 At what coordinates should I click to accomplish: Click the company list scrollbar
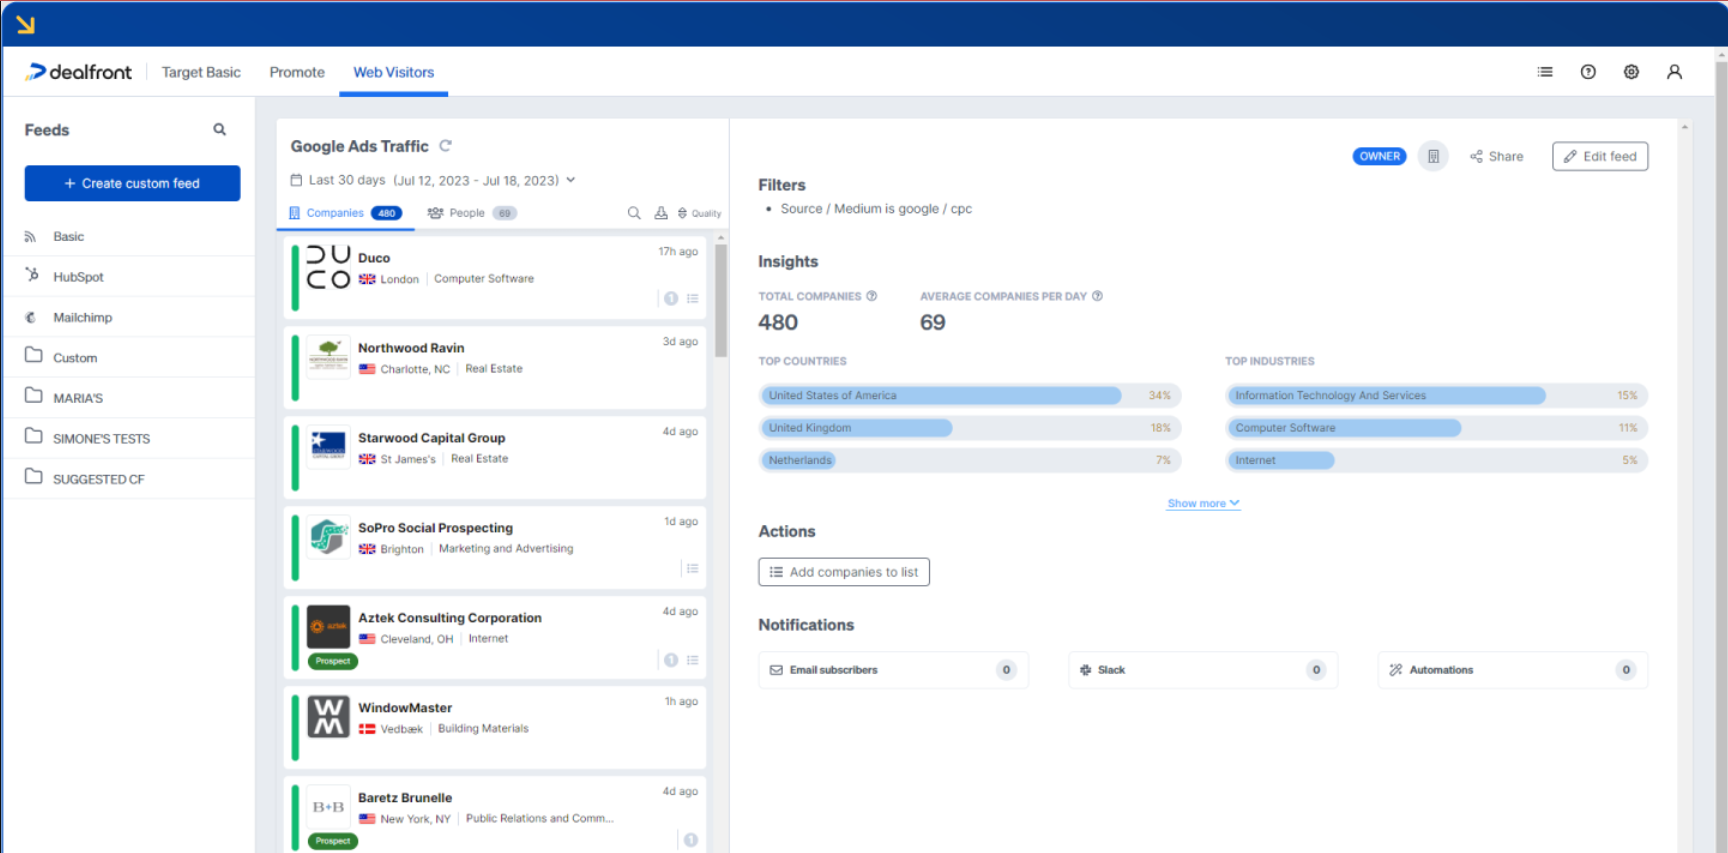(x=721, y=300)
